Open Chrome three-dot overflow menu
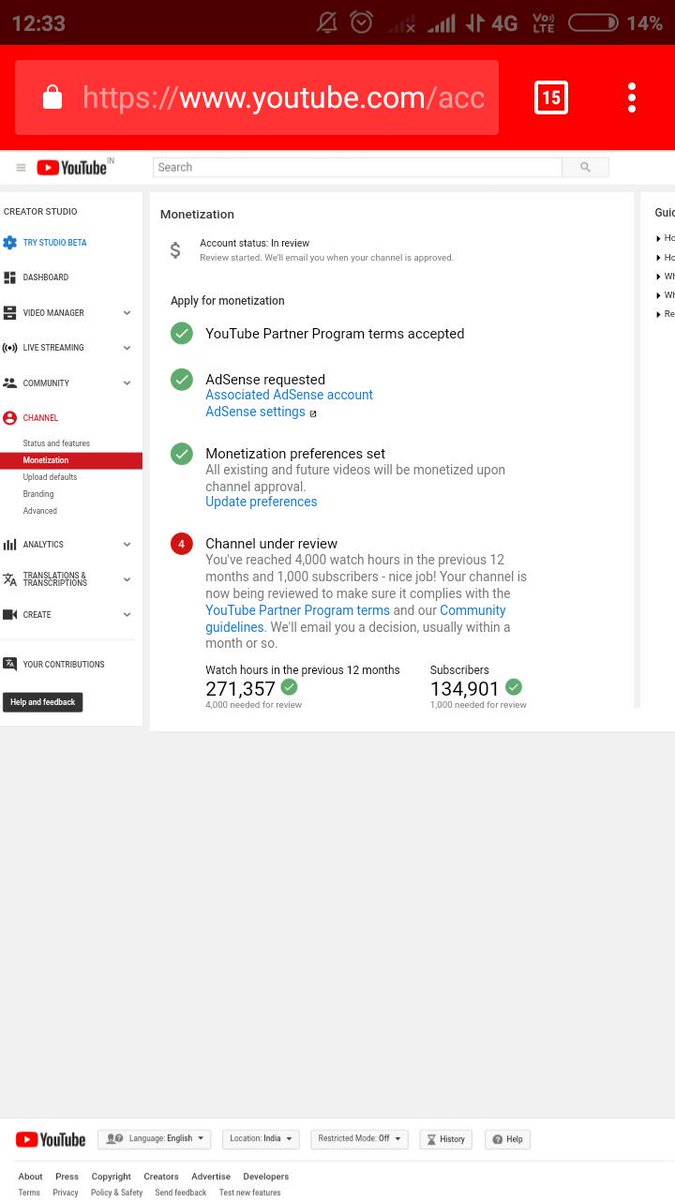Image resolution: width=675 pixels, height=1200 pixels. [632, 98]
